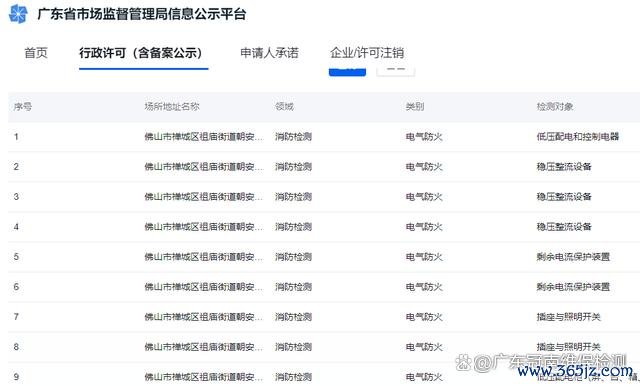The height and width of the screenshot is (386, 640).
Task: Click the address cell in row 7
Action: tap(204, 317)
